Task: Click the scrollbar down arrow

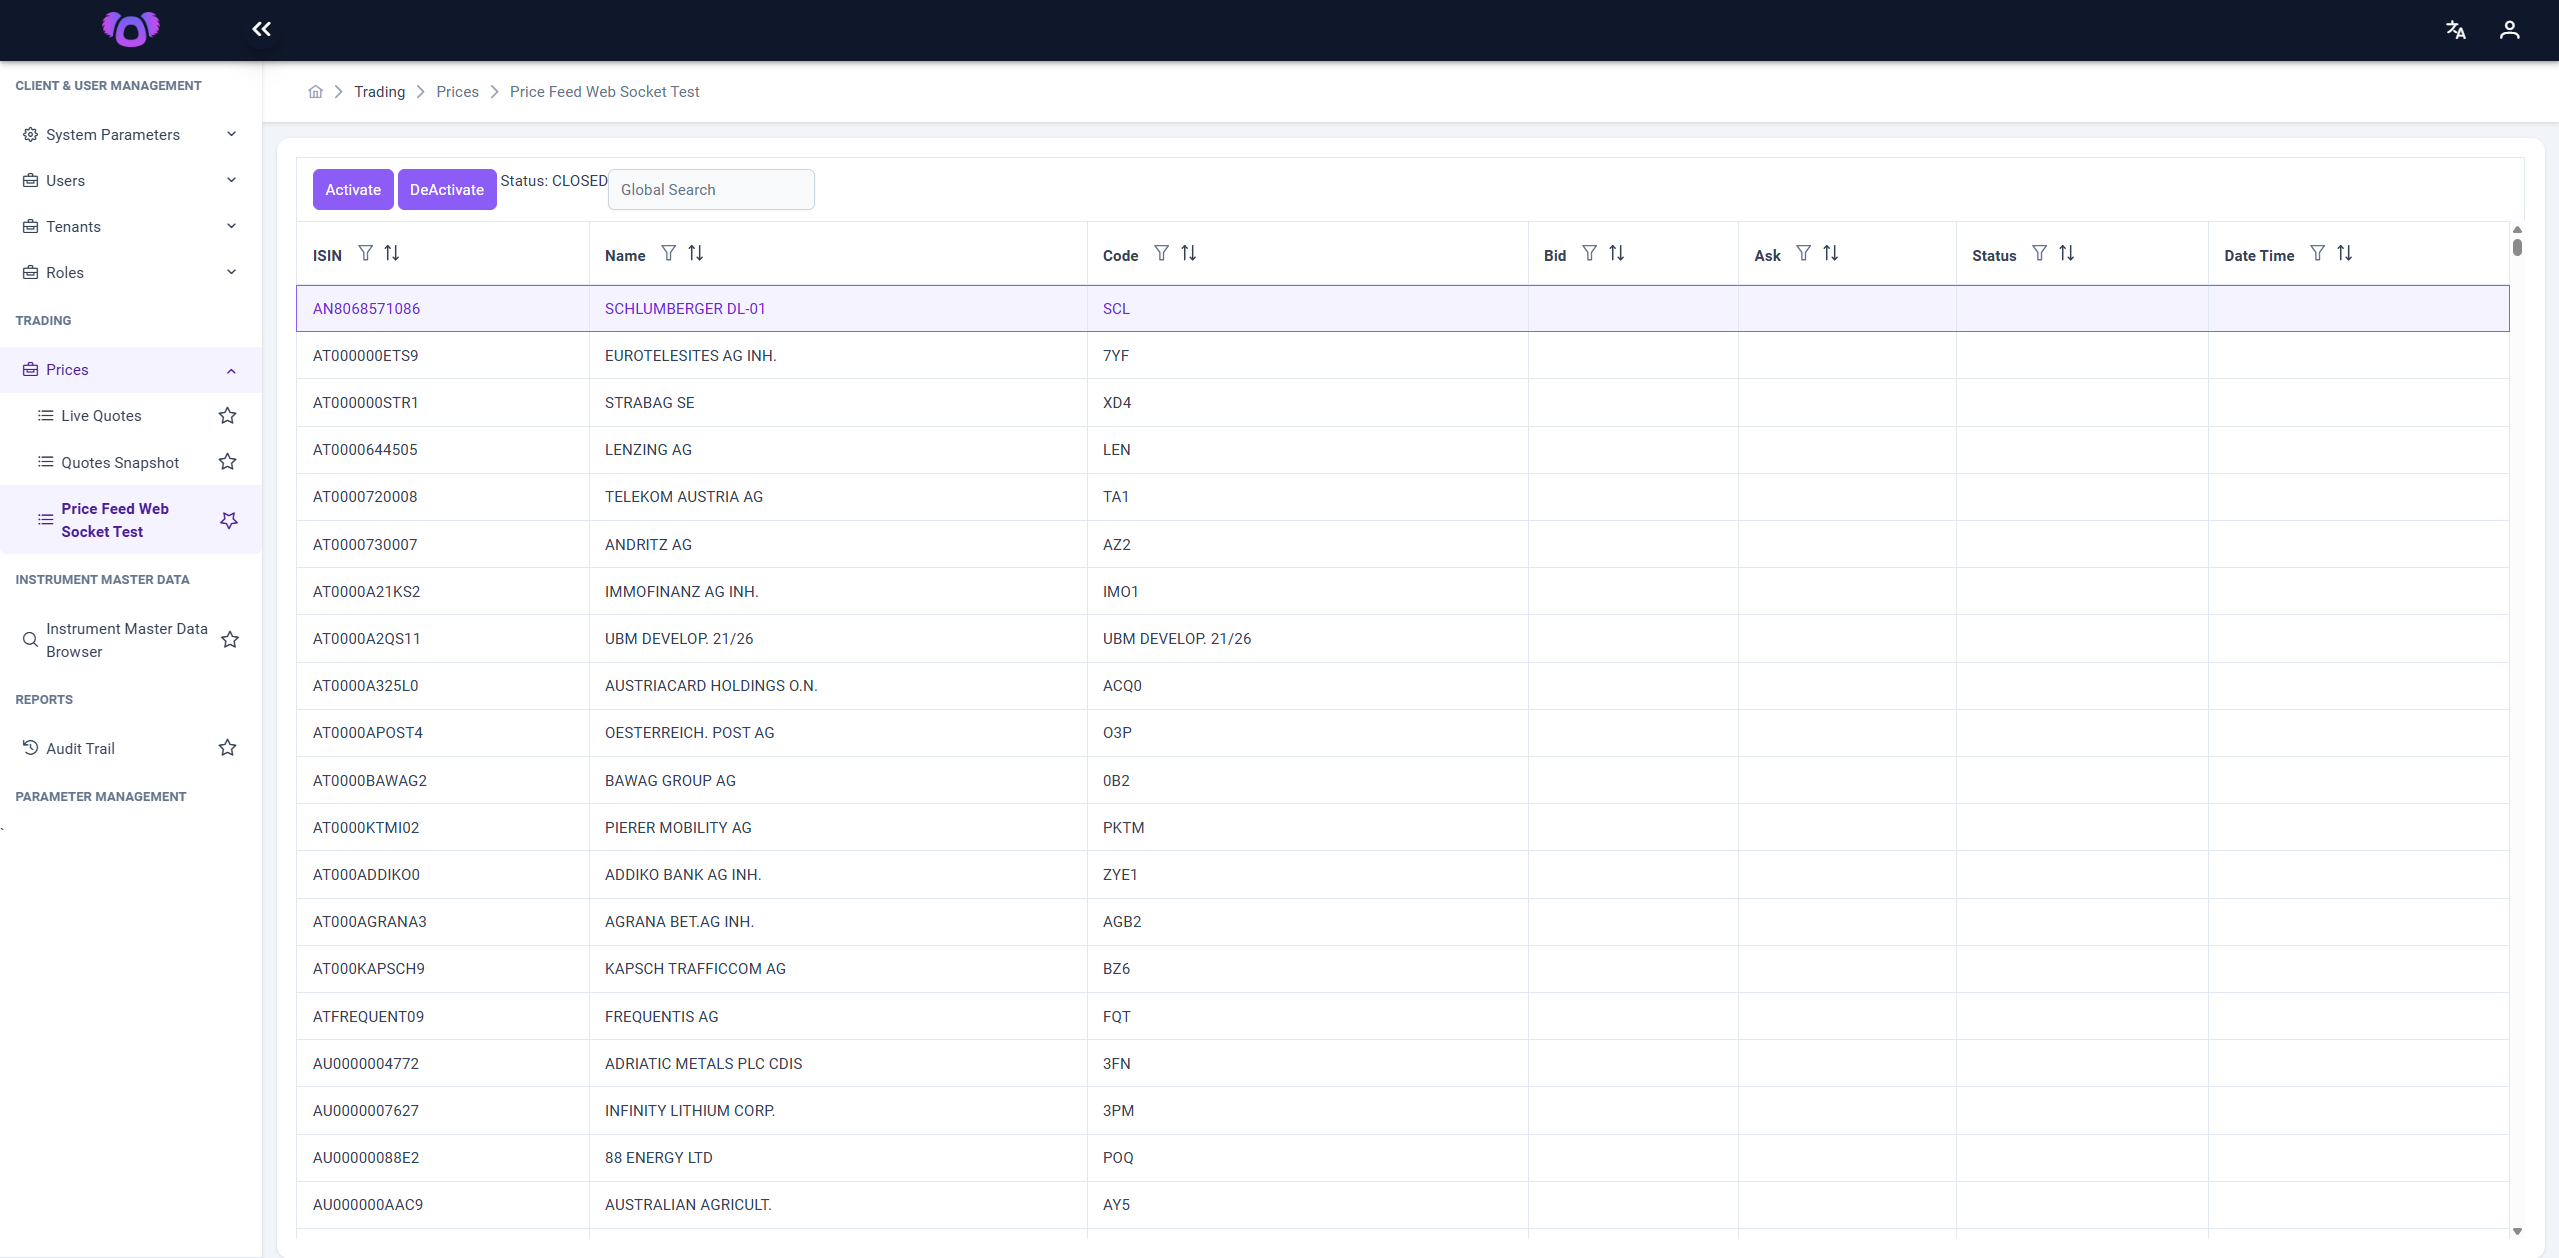Action: click(2517, 1232)
